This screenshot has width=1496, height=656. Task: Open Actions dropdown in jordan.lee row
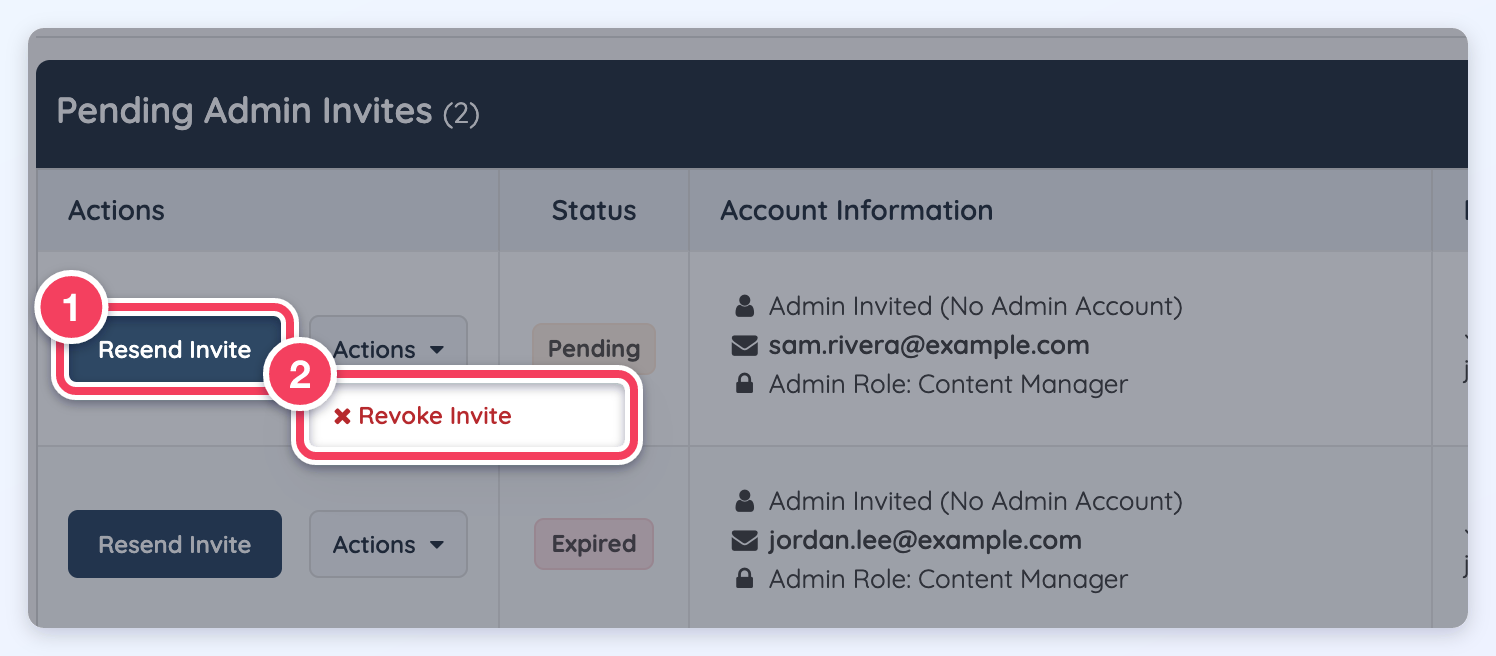(388, 544)
